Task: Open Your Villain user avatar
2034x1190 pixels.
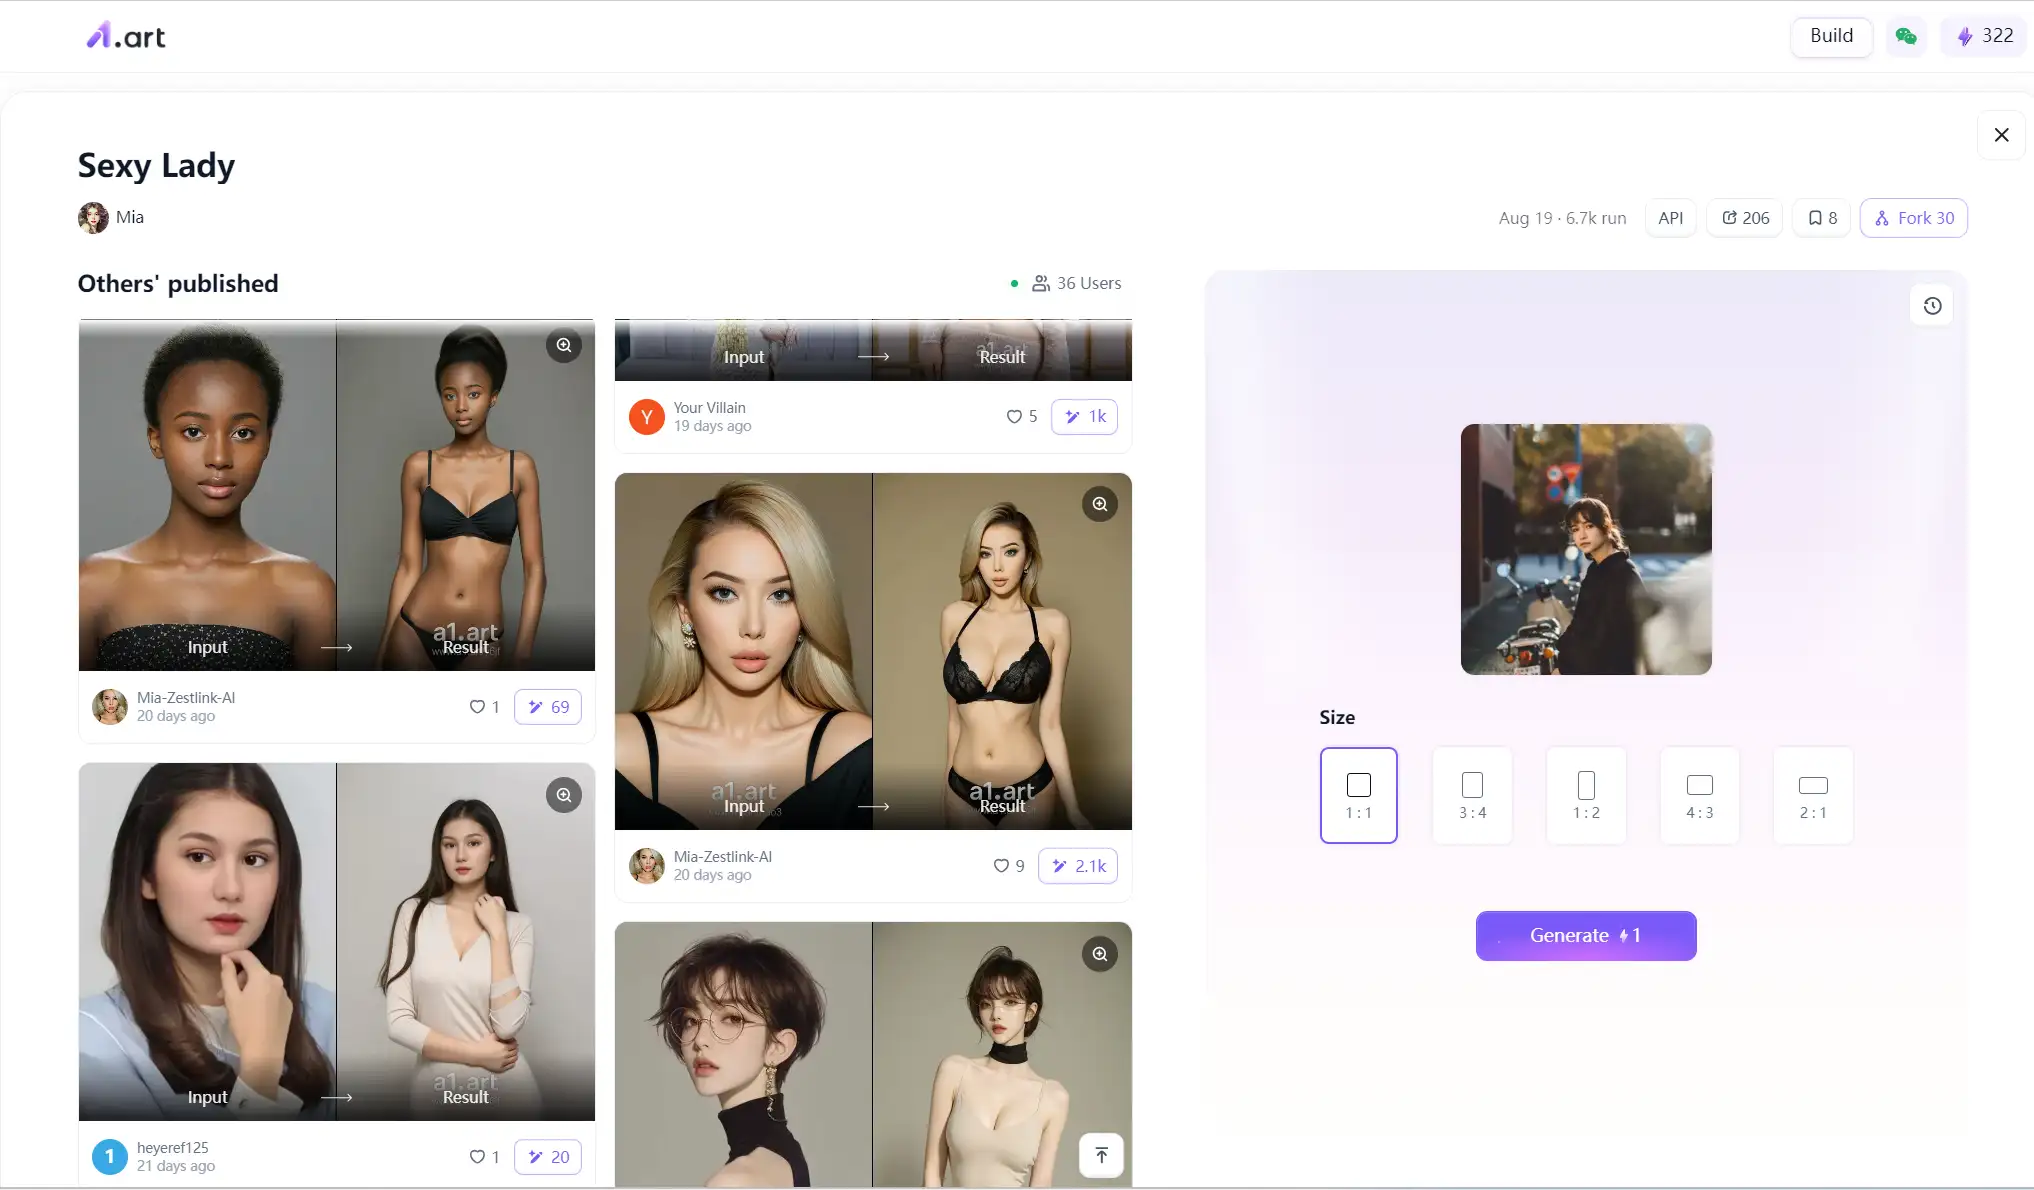Action: click(647, 417)
